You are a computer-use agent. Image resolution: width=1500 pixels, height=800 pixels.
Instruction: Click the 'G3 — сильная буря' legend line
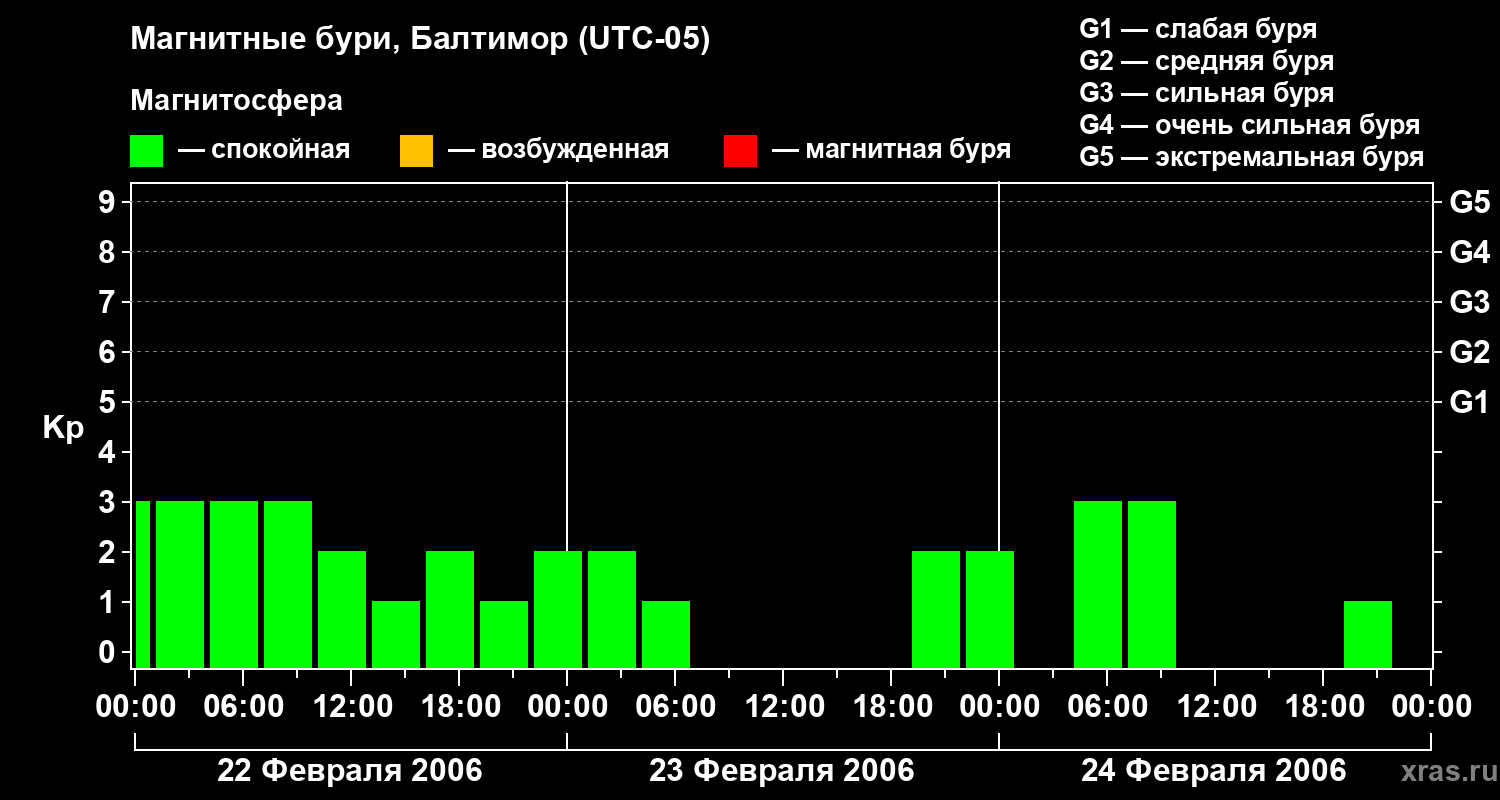point(1207,93)
